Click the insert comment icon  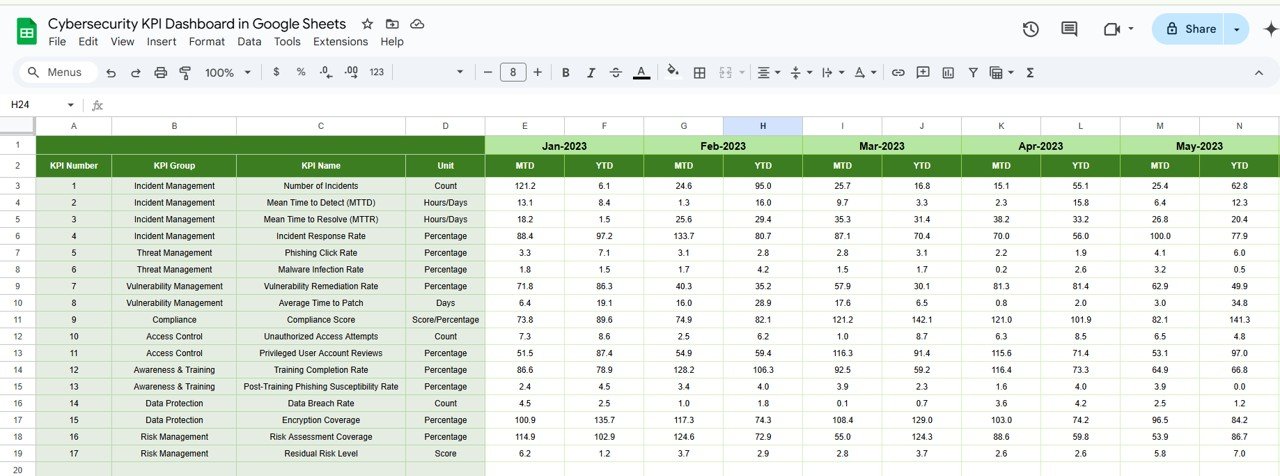(x=923, y=72)
